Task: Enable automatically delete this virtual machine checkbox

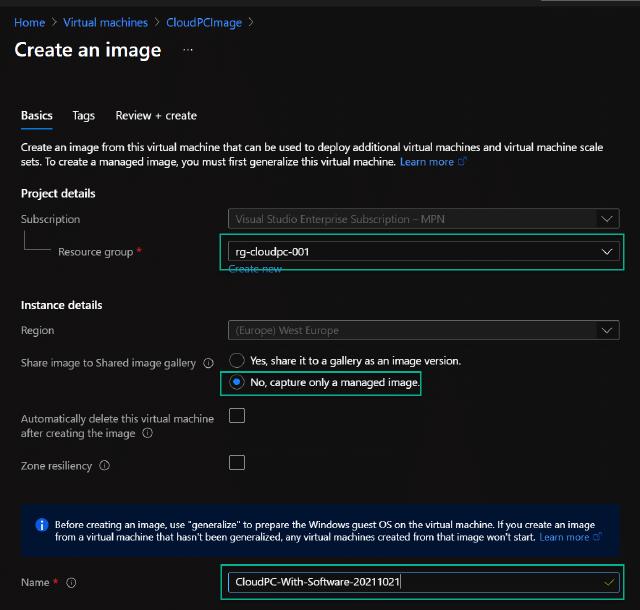Action: click(x=237, y=417)
